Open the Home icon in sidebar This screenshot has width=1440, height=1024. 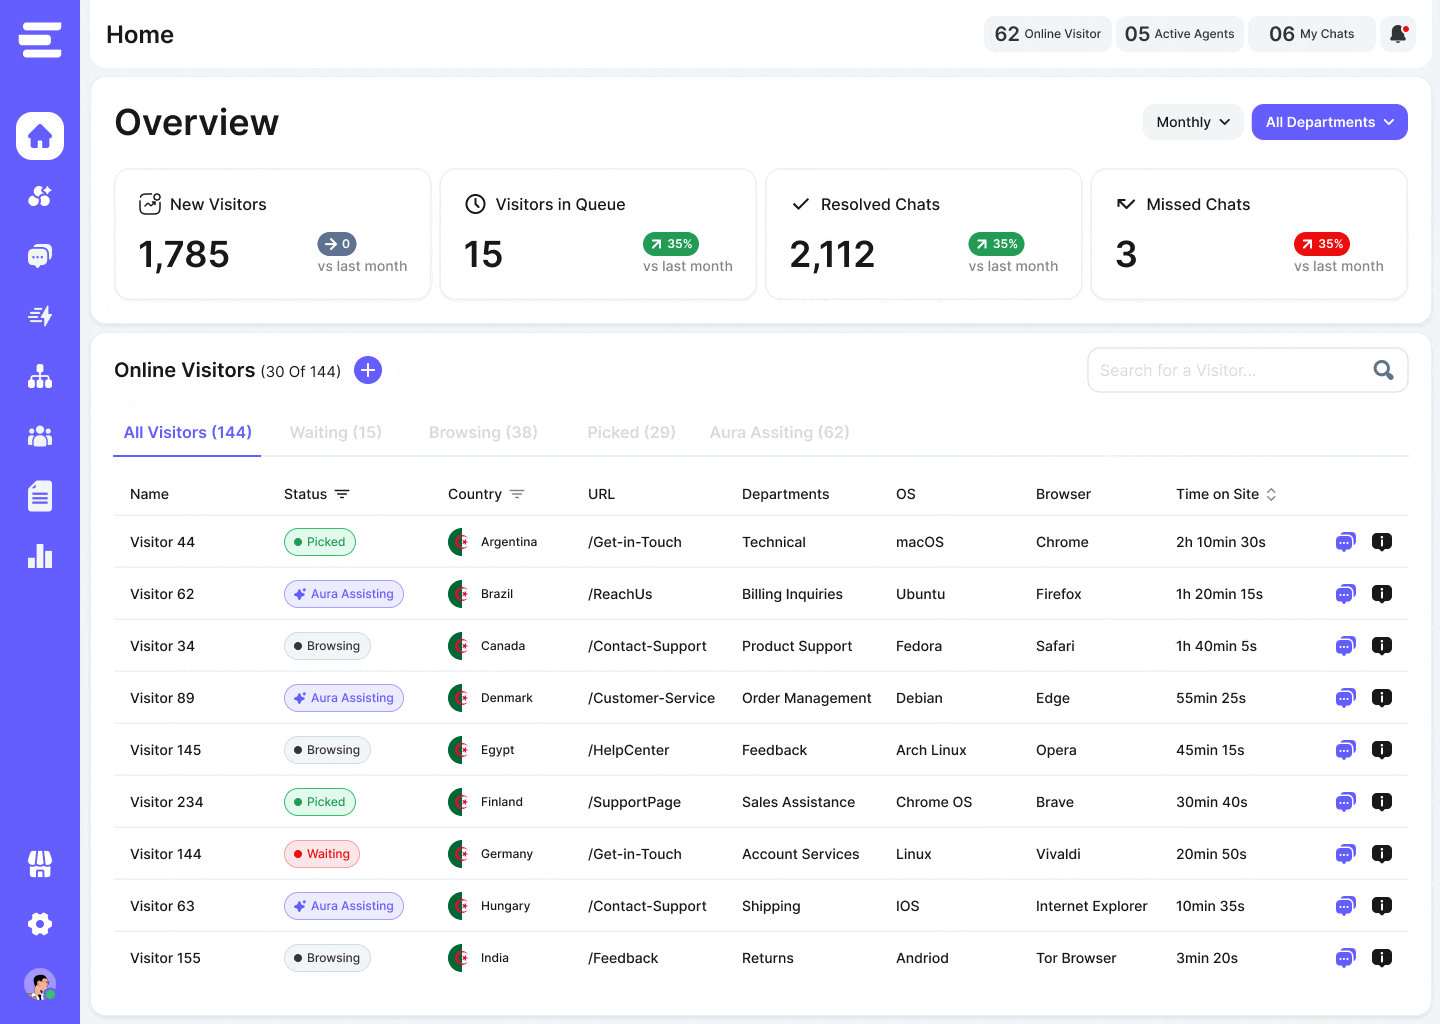coord(40,136)
